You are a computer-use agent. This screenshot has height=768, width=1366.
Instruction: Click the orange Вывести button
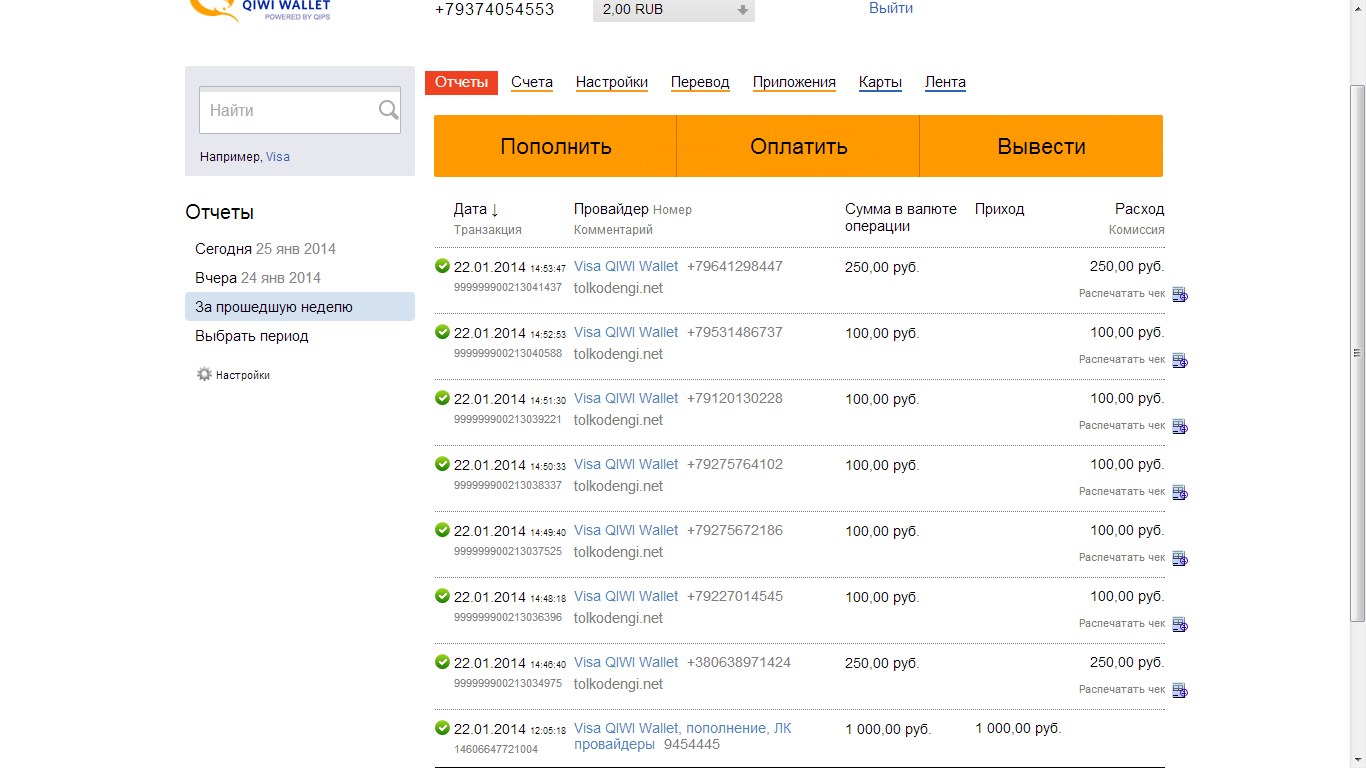click(1041, 146)
